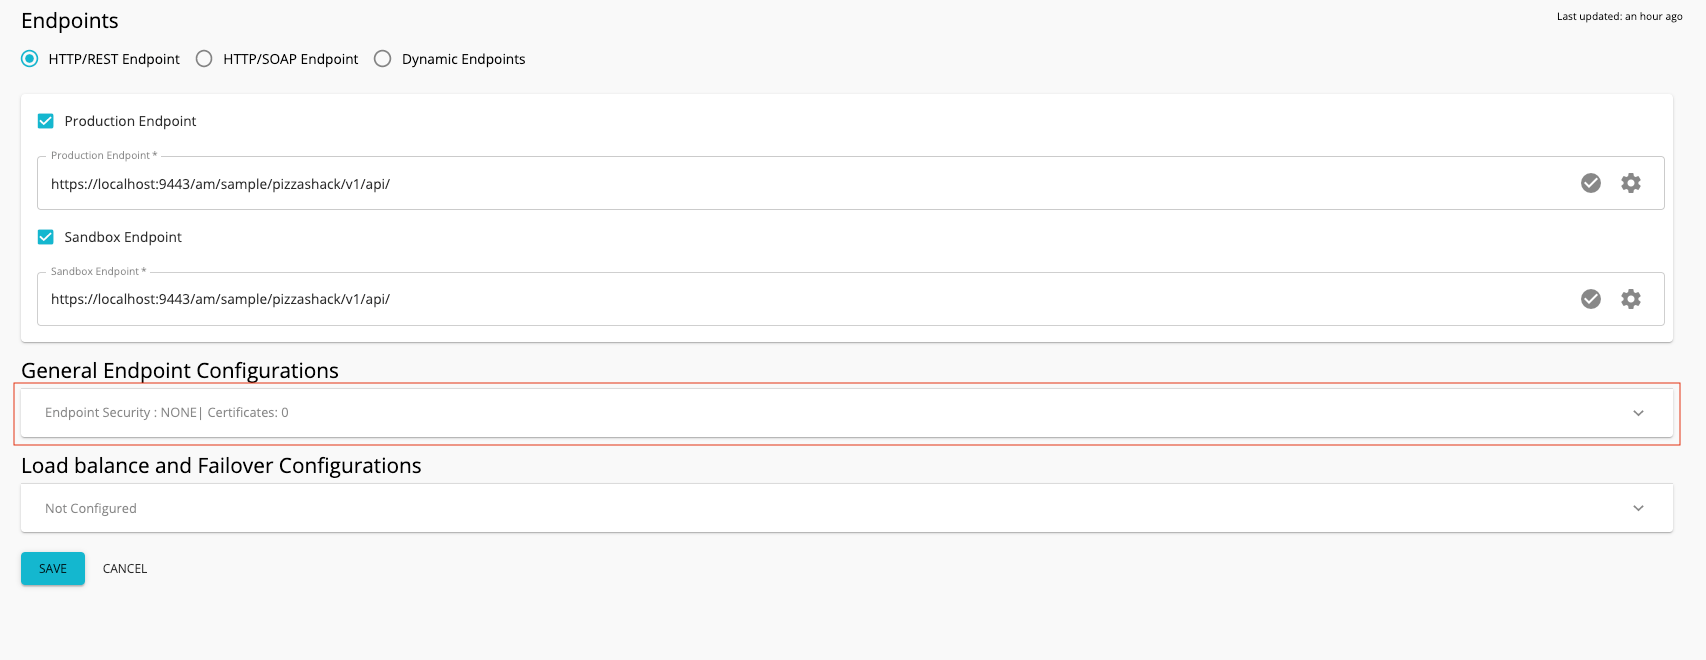Uncheck the Sandbox Endpoint checkbox
The image size is (1706, 660).
tap(45, 237)
